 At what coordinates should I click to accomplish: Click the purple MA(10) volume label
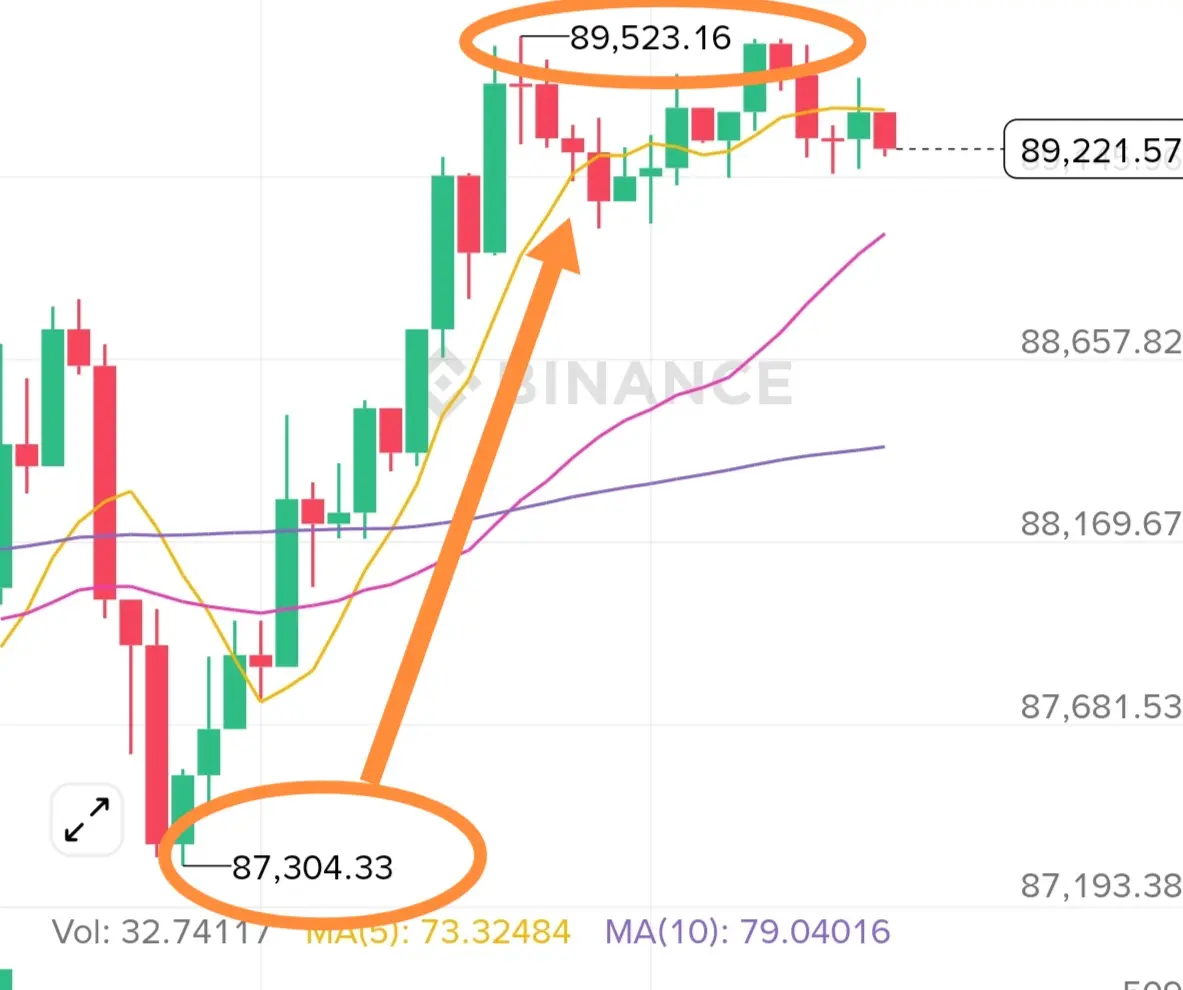(x=748, y=932)
